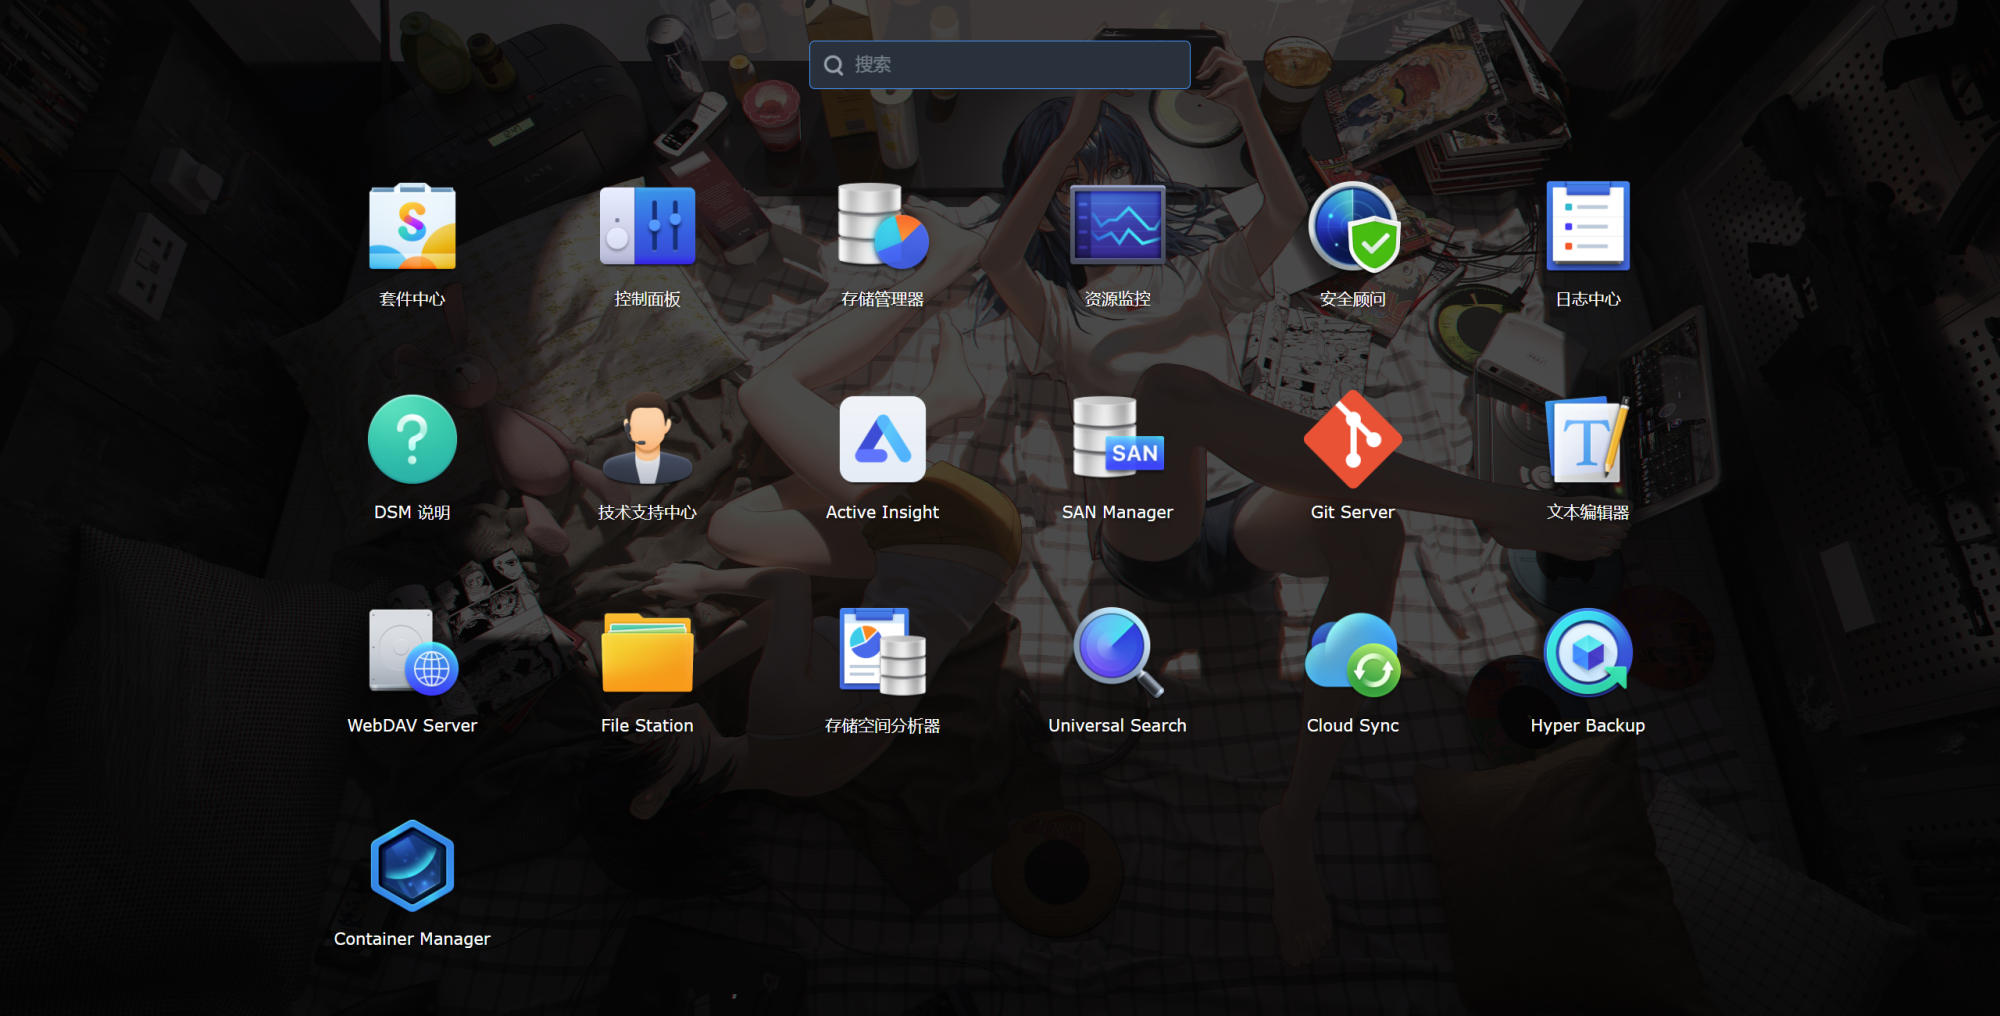This screenshot has width=2000, height=1016.
Task: Launch the SAN Manager icon
Action: [x=1118, y=438]
